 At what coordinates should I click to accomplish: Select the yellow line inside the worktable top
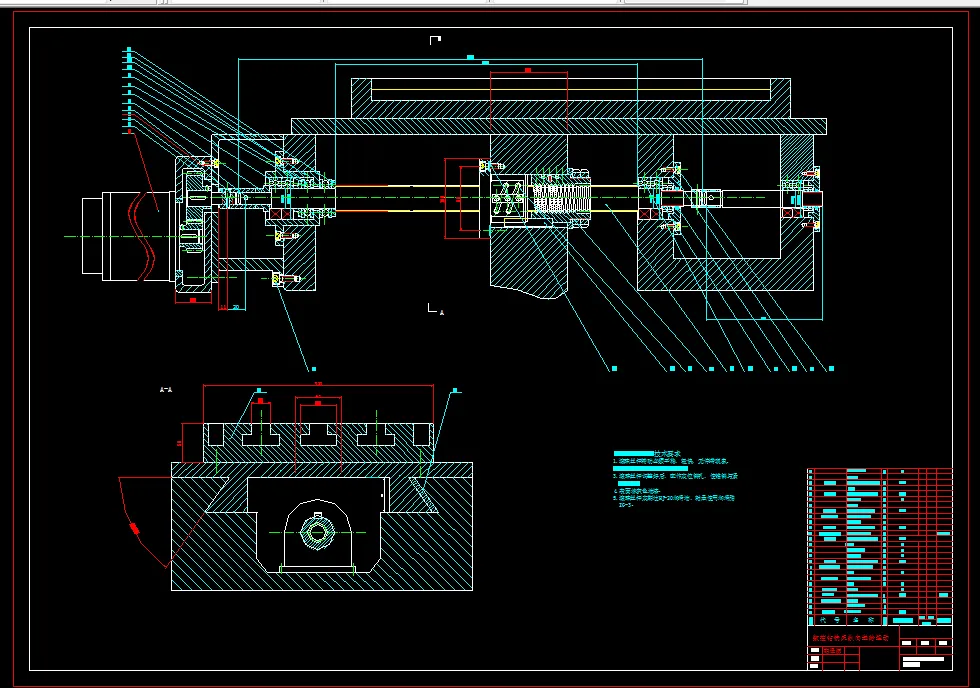[570, 89]
